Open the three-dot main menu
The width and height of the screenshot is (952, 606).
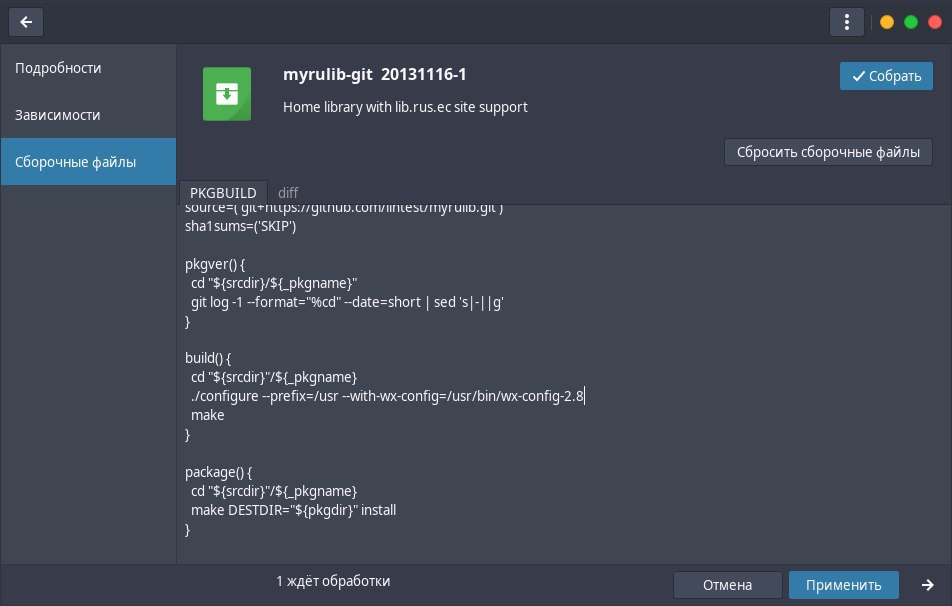coord(846,21)
